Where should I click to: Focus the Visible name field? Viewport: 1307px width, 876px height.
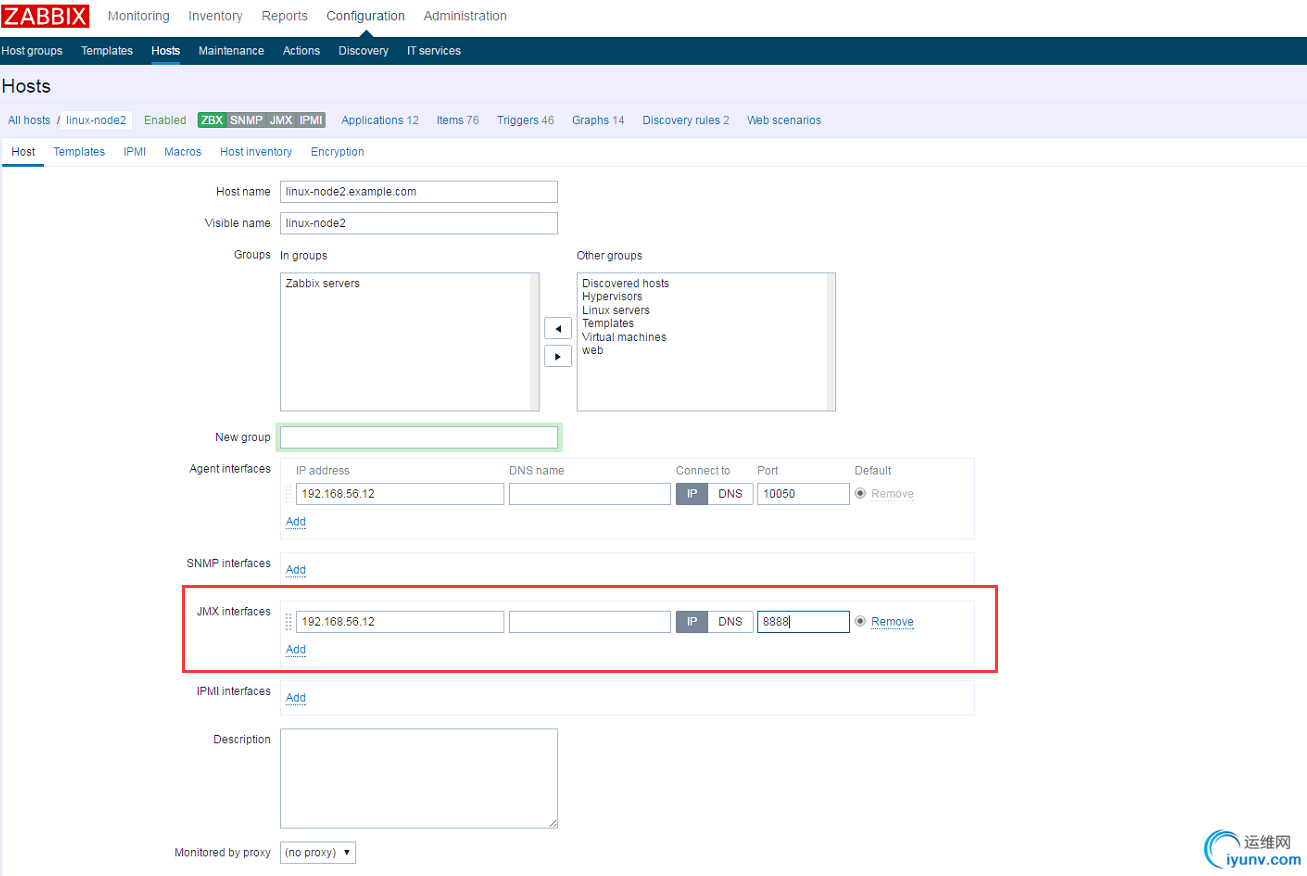coord(419,223)
